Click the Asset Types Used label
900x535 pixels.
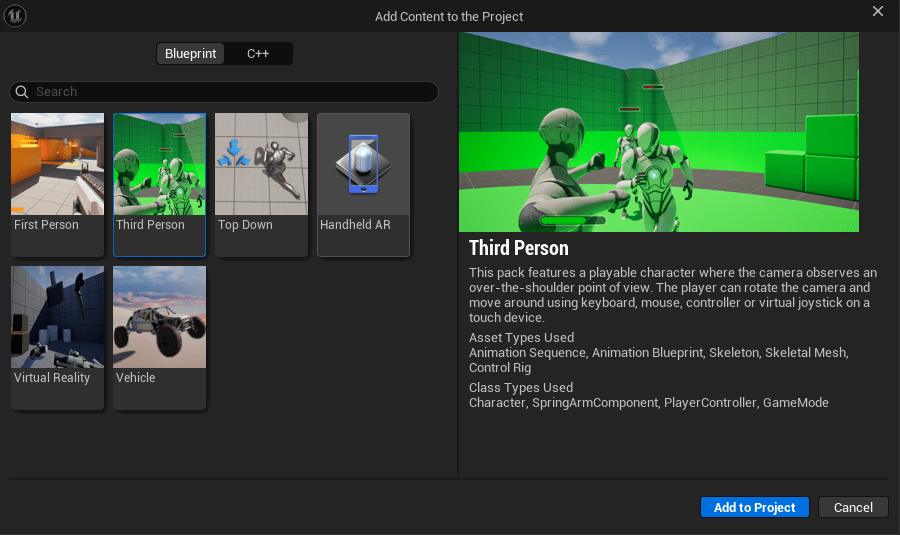pyautogui.click(x=521, y=338)
